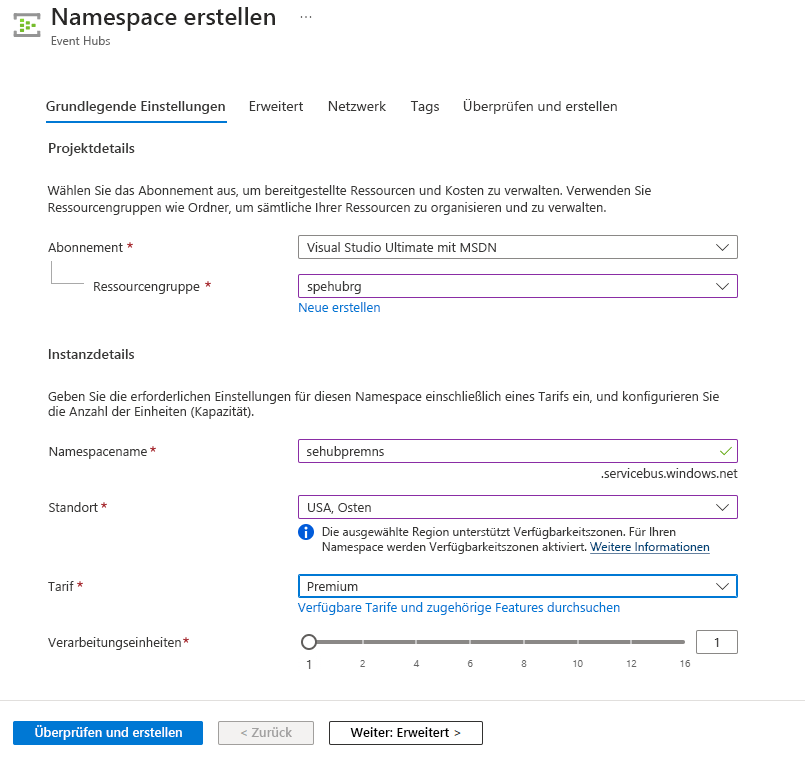
Task: Open the ellipsis menu beside the title
Action: 306,18
